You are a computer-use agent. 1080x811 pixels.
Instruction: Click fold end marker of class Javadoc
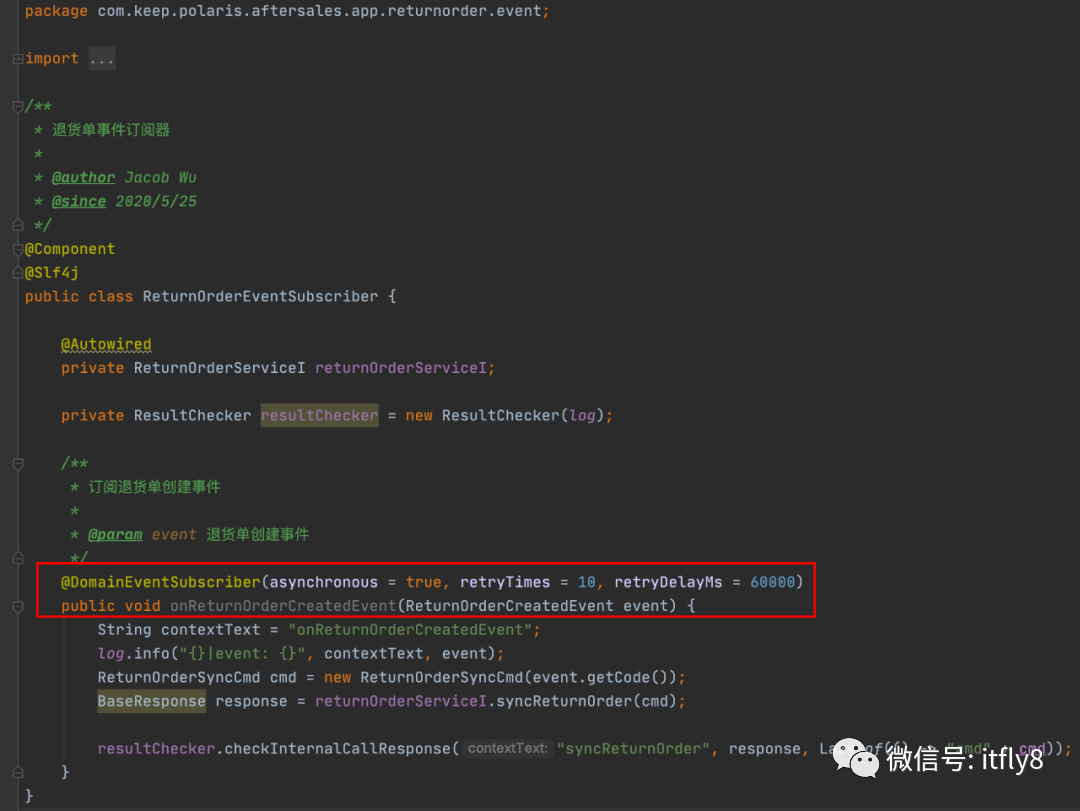(x=18, y=225)
